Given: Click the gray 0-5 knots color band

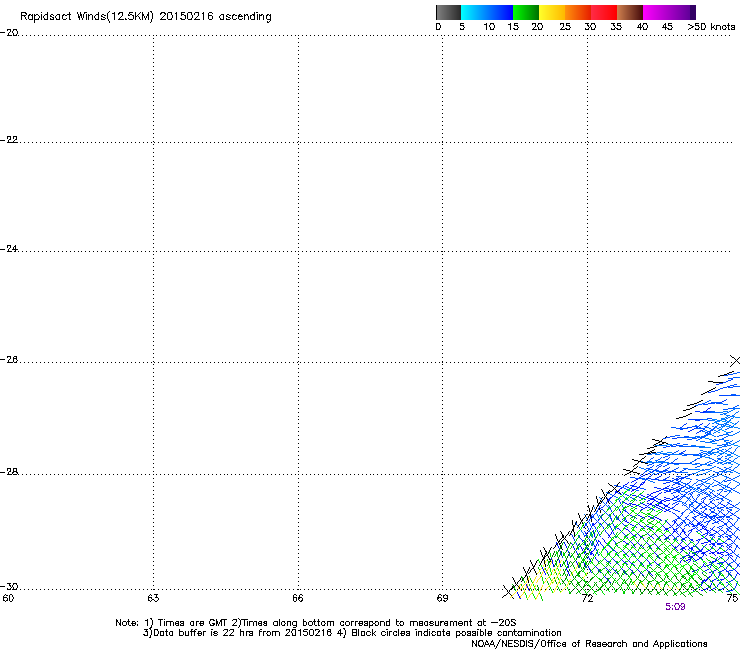Looking at the screenshot, I should coord(448,12).
